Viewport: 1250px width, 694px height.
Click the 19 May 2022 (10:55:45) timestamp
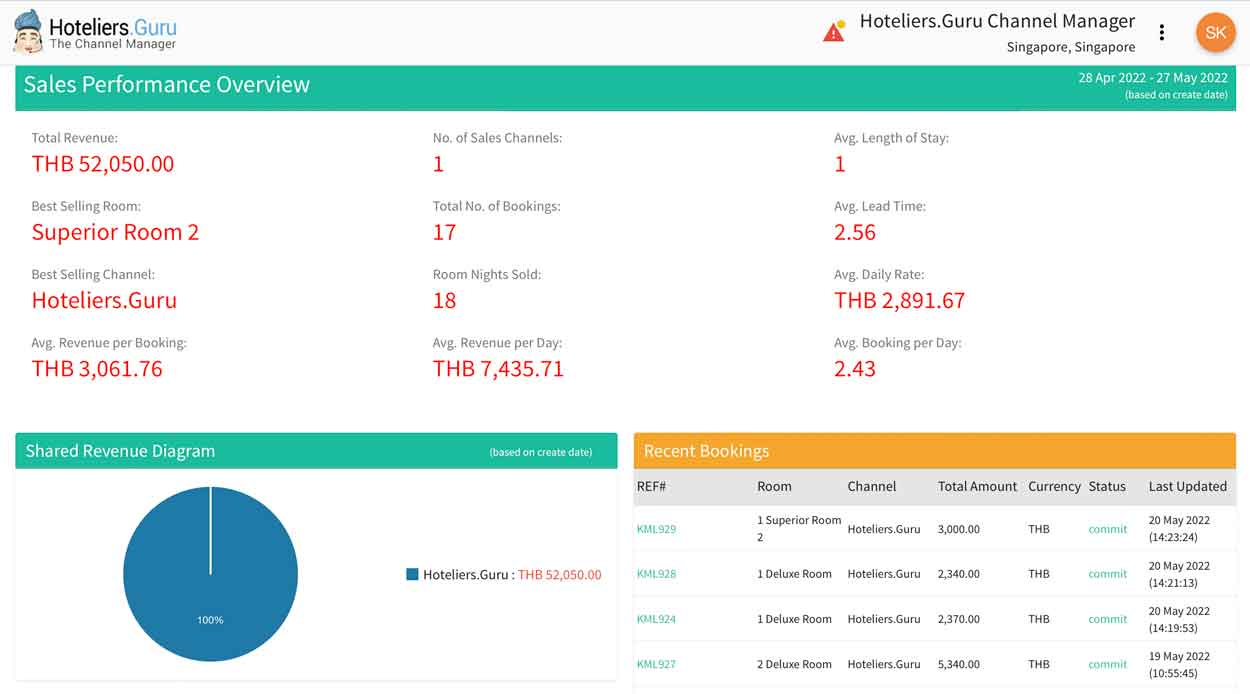(1179, 665)
